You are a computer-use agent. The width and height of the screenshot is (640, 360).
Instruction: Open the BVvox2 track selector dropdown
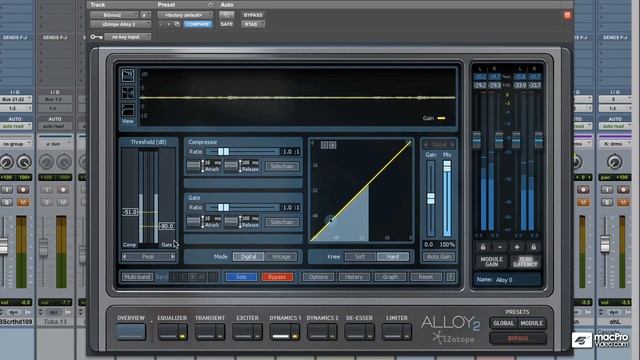[x=114, y=15]
